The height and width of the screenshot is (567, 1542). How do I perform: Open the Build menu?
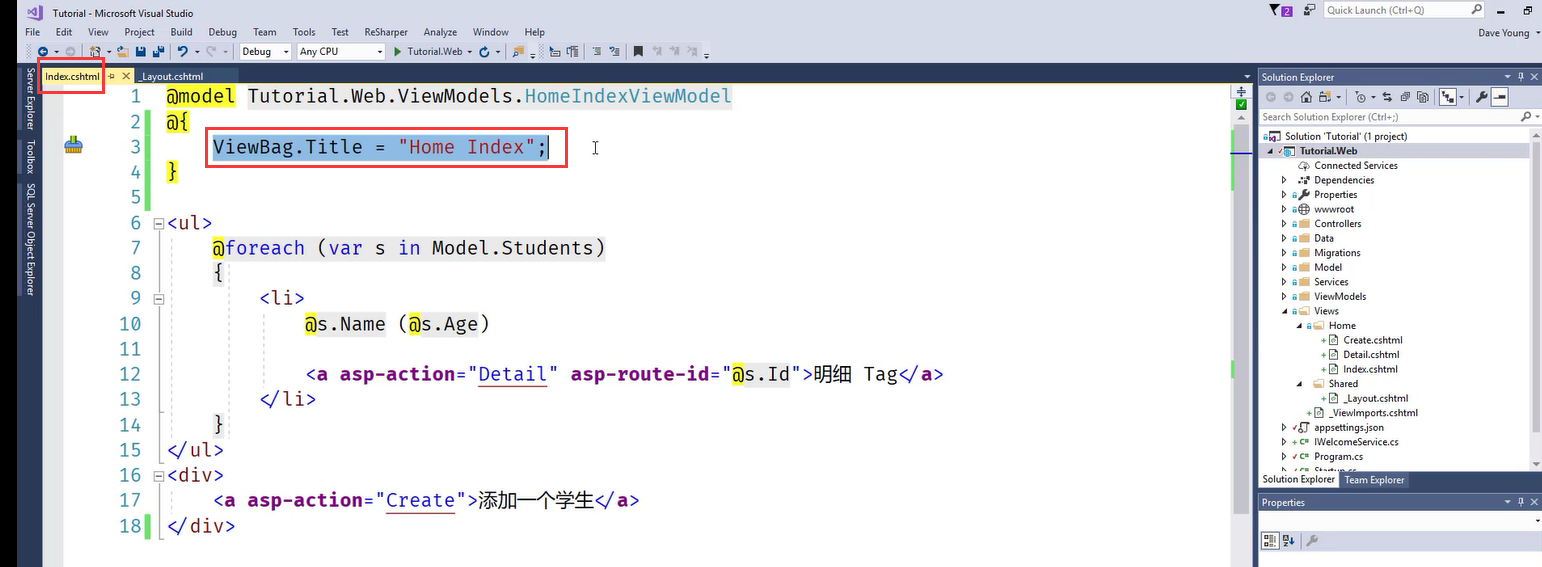click(x=181, y=32)
